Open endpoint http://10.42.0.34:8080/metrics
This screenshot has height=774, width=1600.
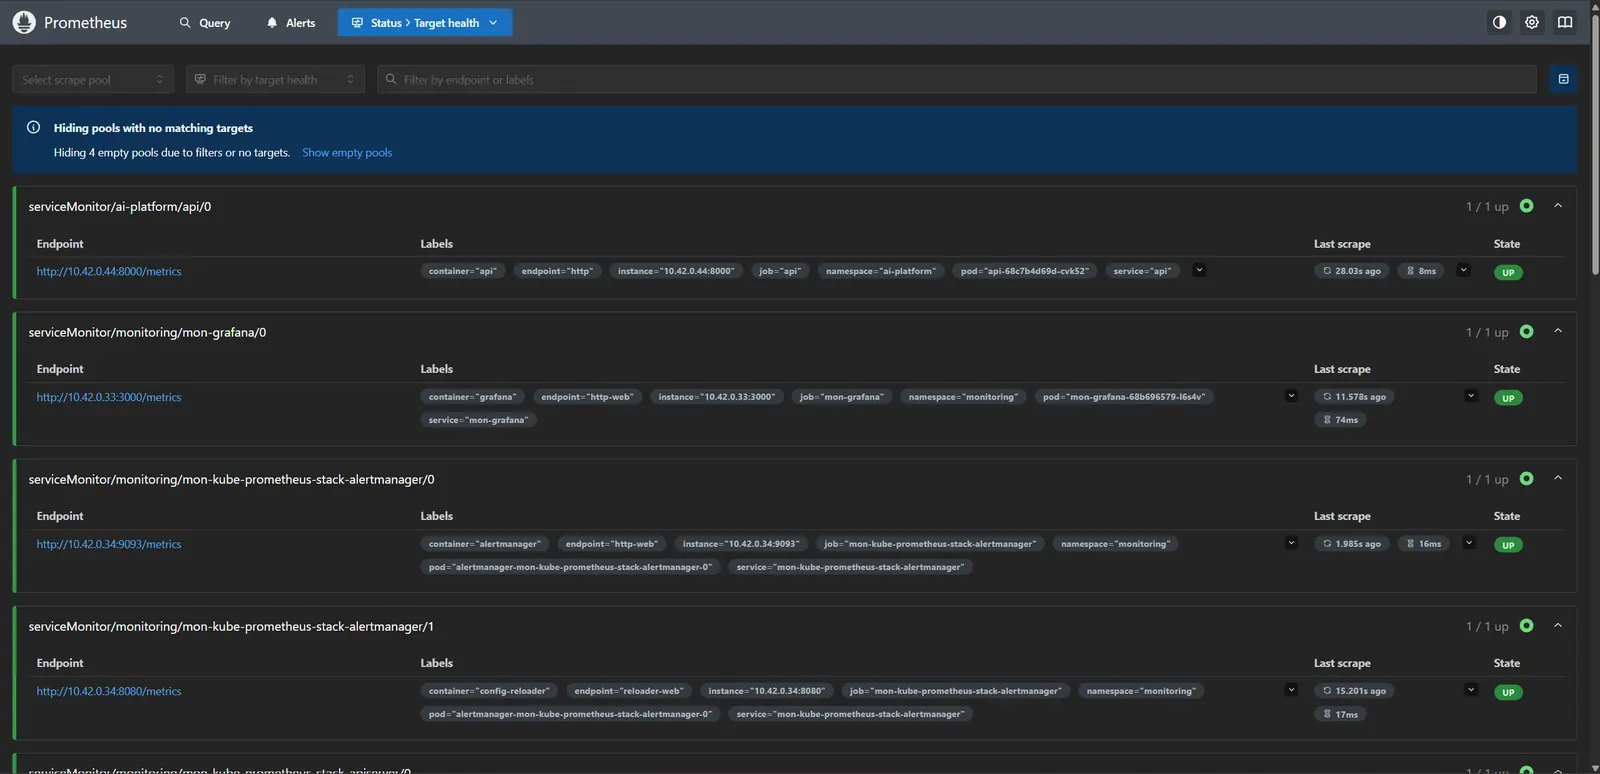click(109, 691)
